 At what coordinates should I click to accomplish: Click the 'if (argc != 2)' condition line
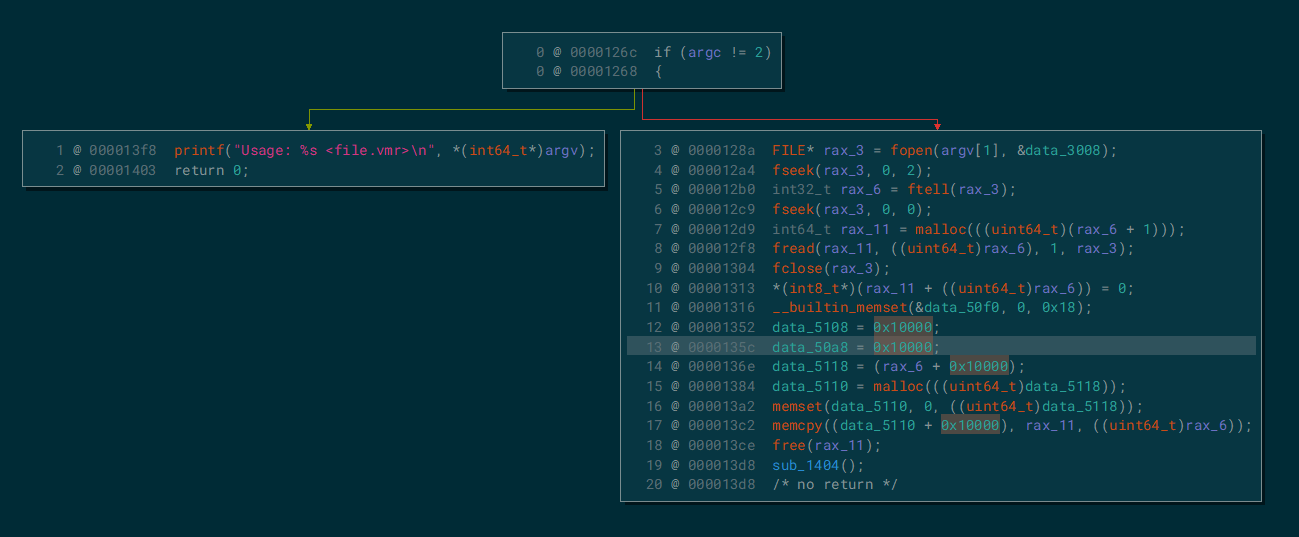[713, 52]
